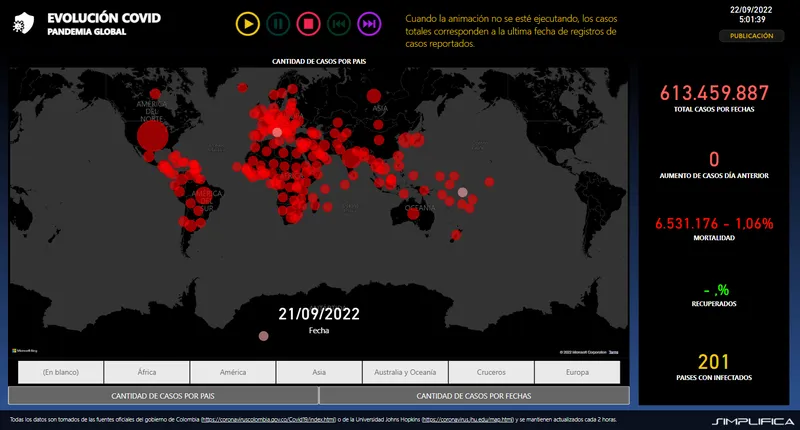The height and width of the screenshot is (430, 800).
Task: Click the purple skip-forward icon
Action: click(x=369, y=24)
